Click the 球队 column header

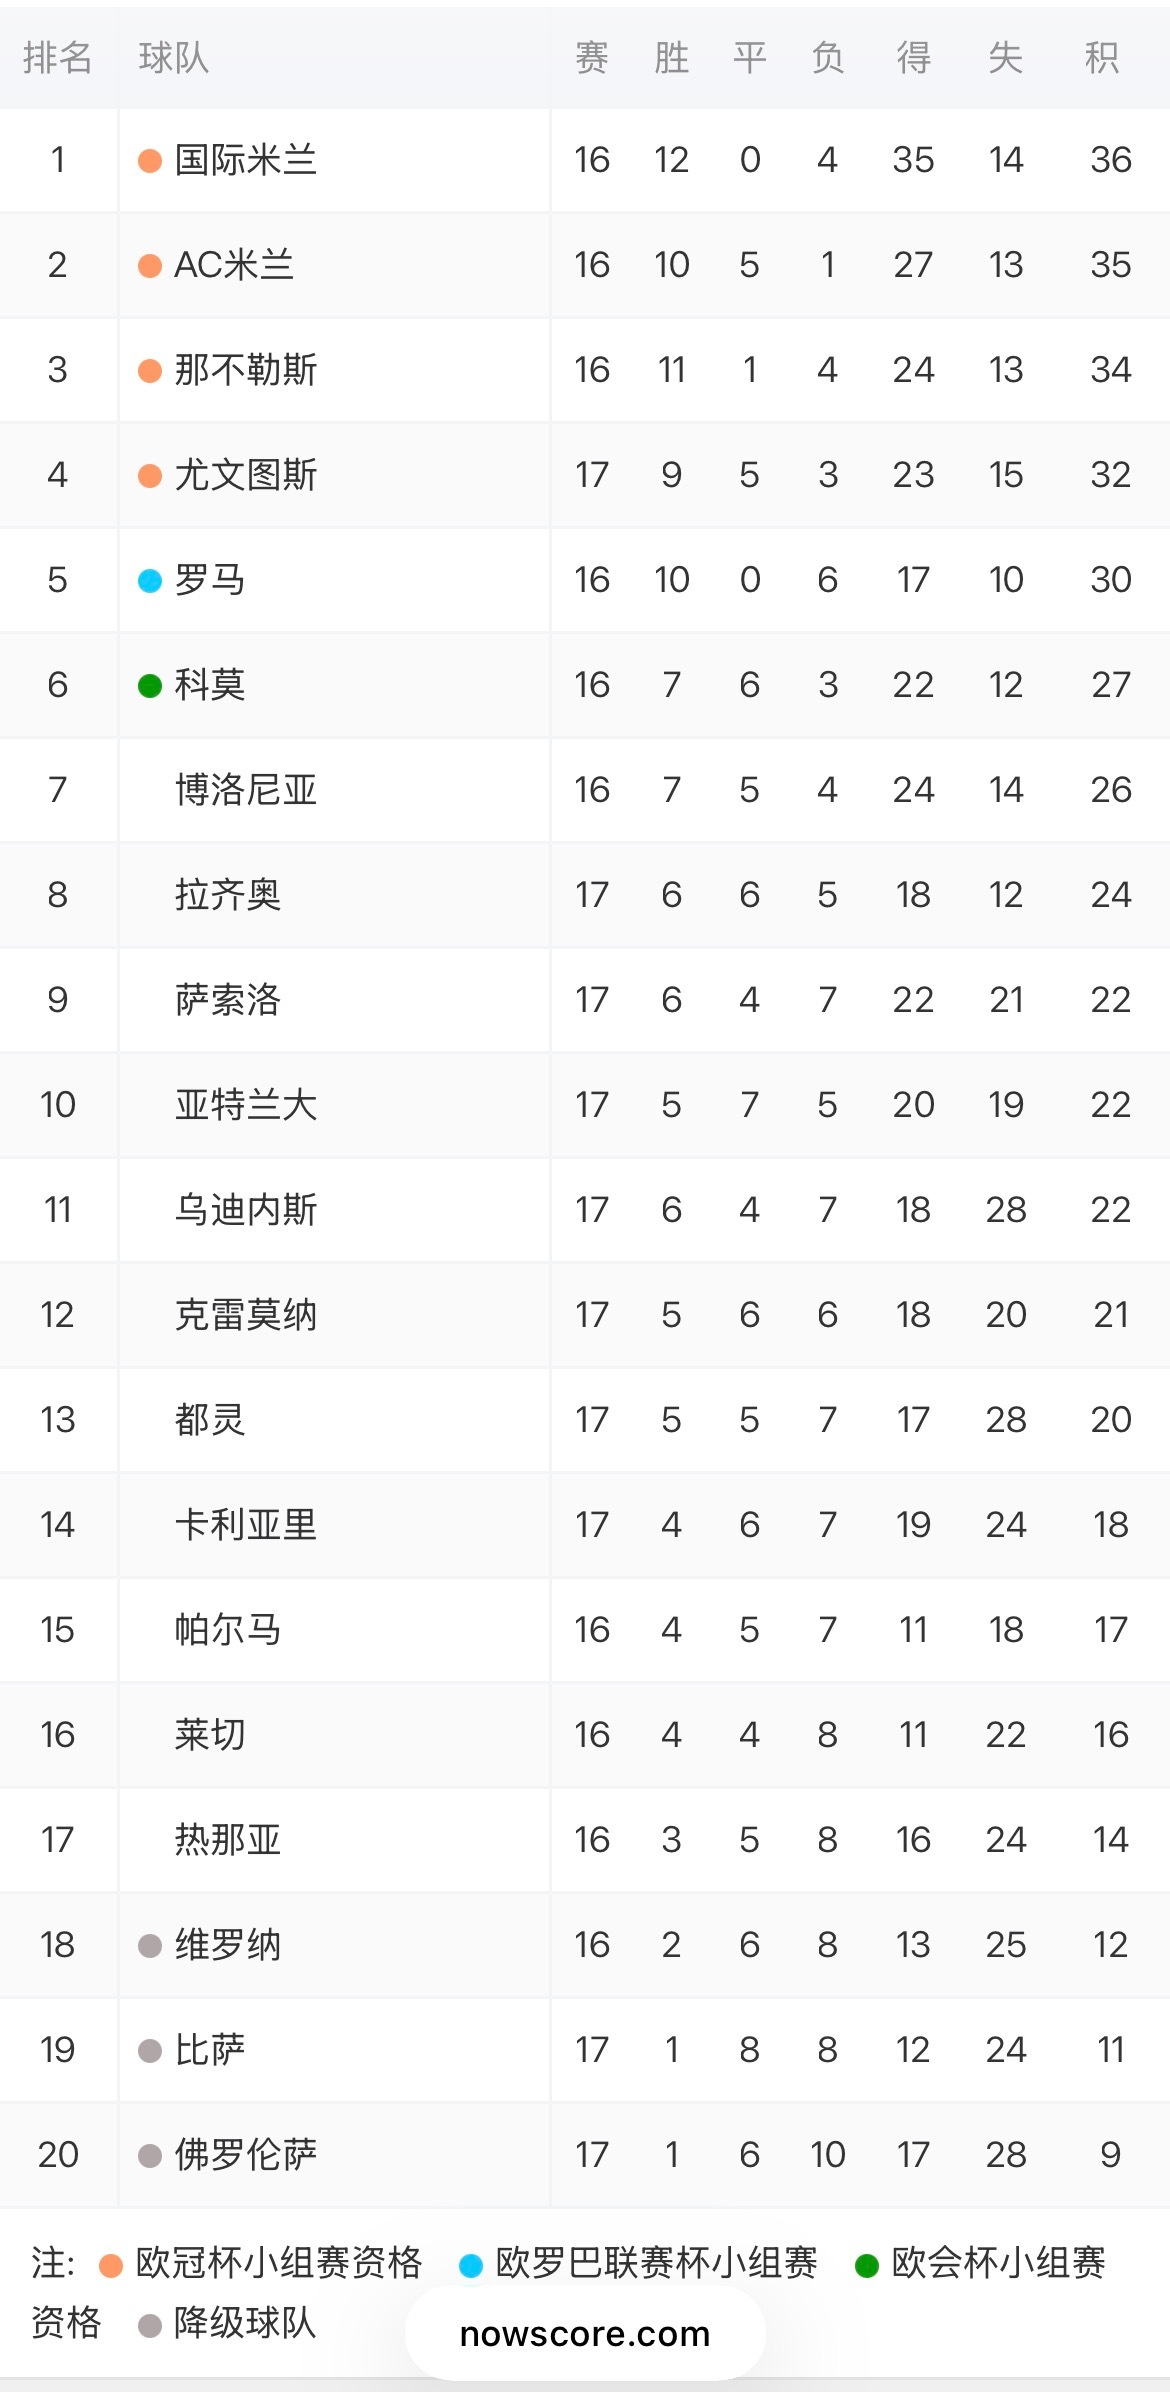pyautogui.click(x=174, y=58)
